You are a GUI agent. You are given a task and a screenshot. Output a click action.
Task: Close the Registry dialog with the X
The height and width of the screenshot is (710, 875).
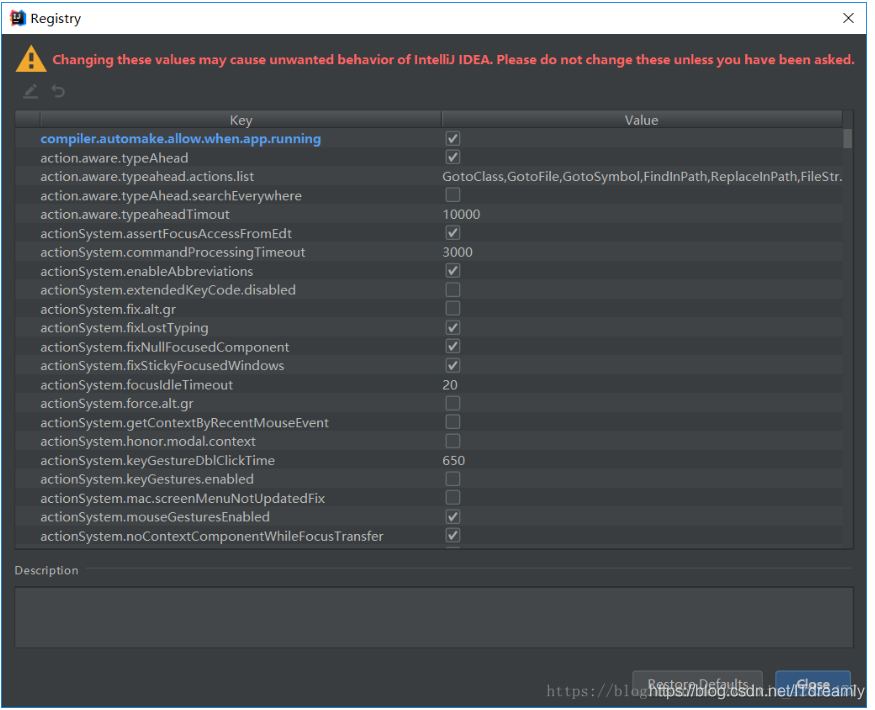[x=848, y=18]
